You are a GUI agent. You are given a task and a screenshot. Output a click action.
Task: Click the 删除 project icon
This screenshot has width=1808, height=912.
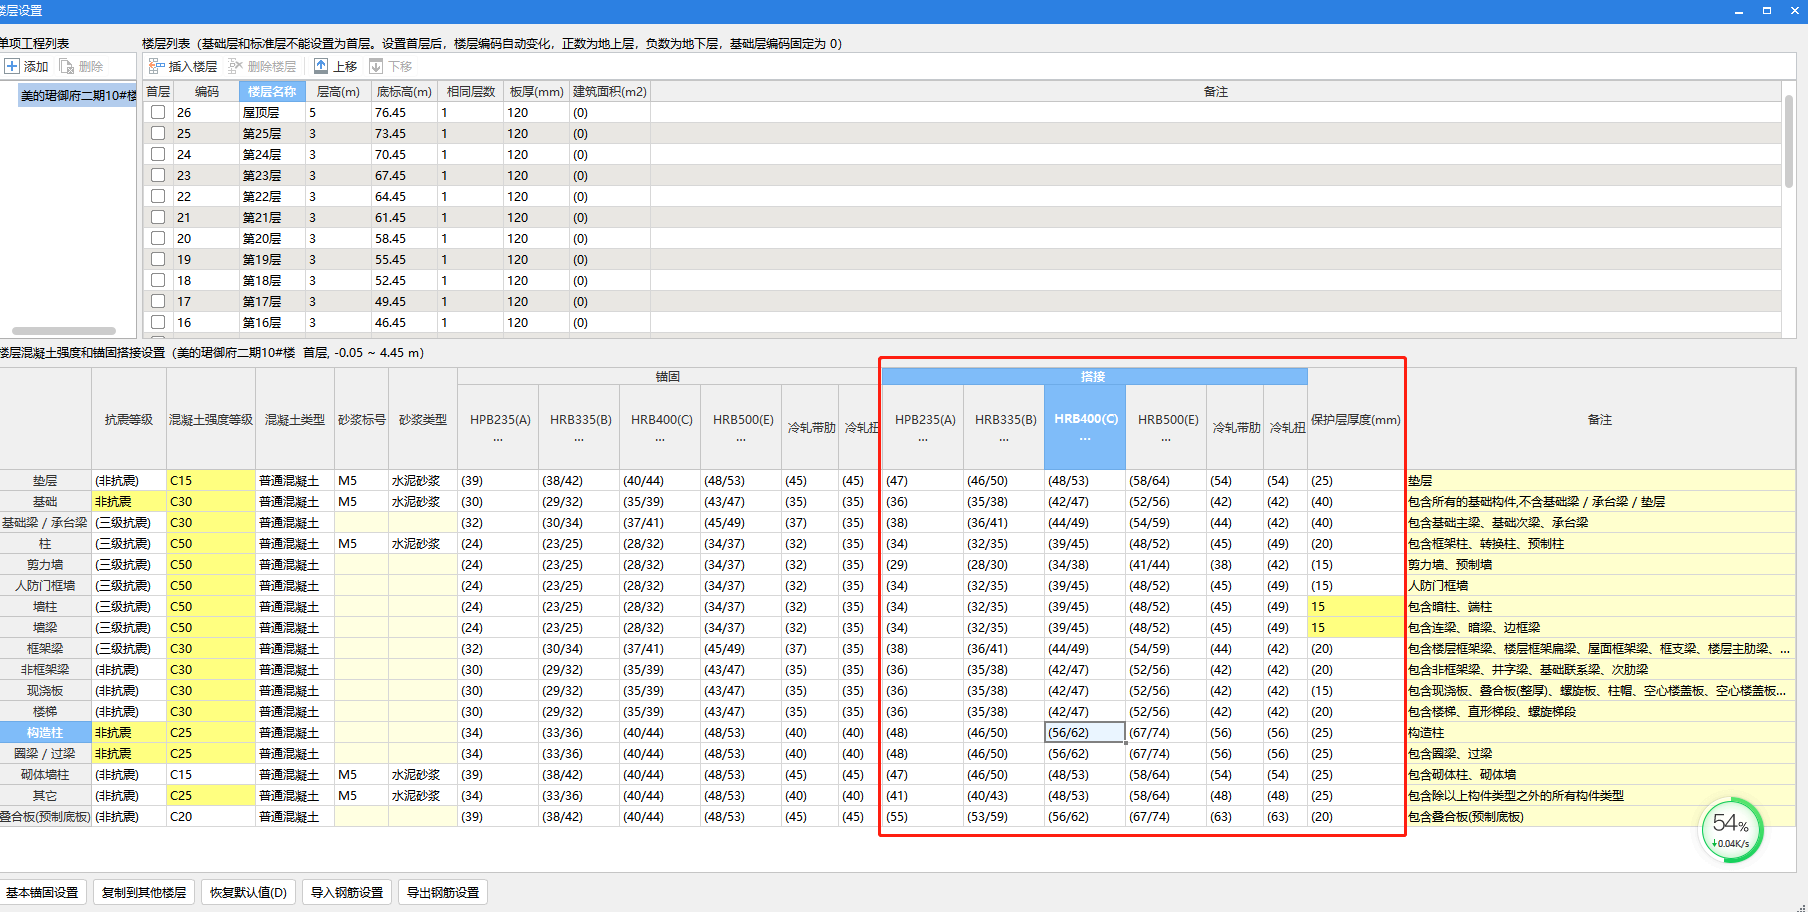(67, 66)
